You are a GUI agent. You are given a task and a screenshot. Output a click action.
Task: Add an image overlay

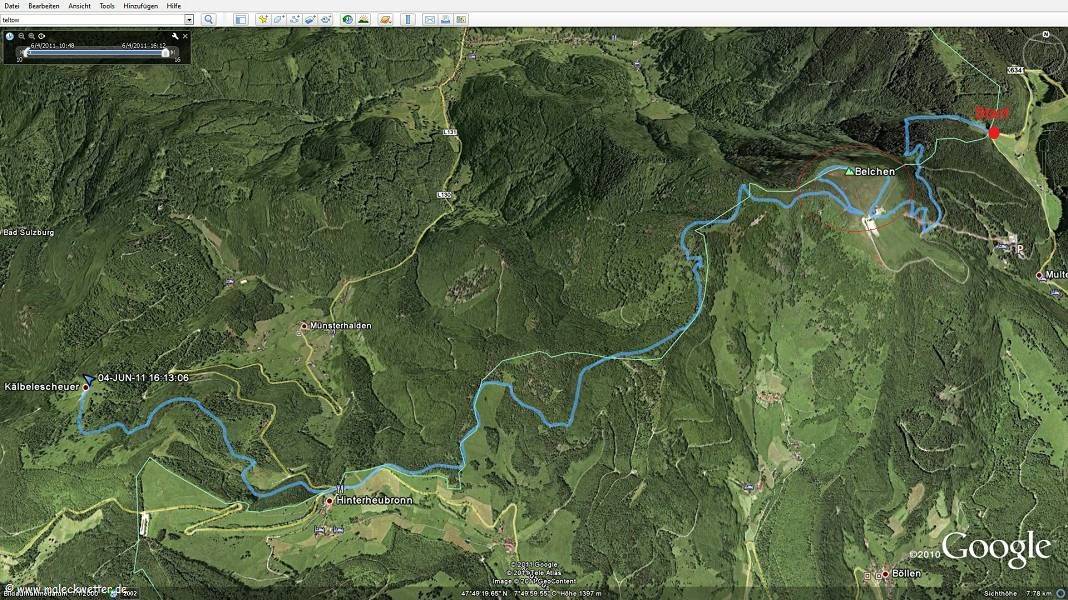tap(310, 19)
